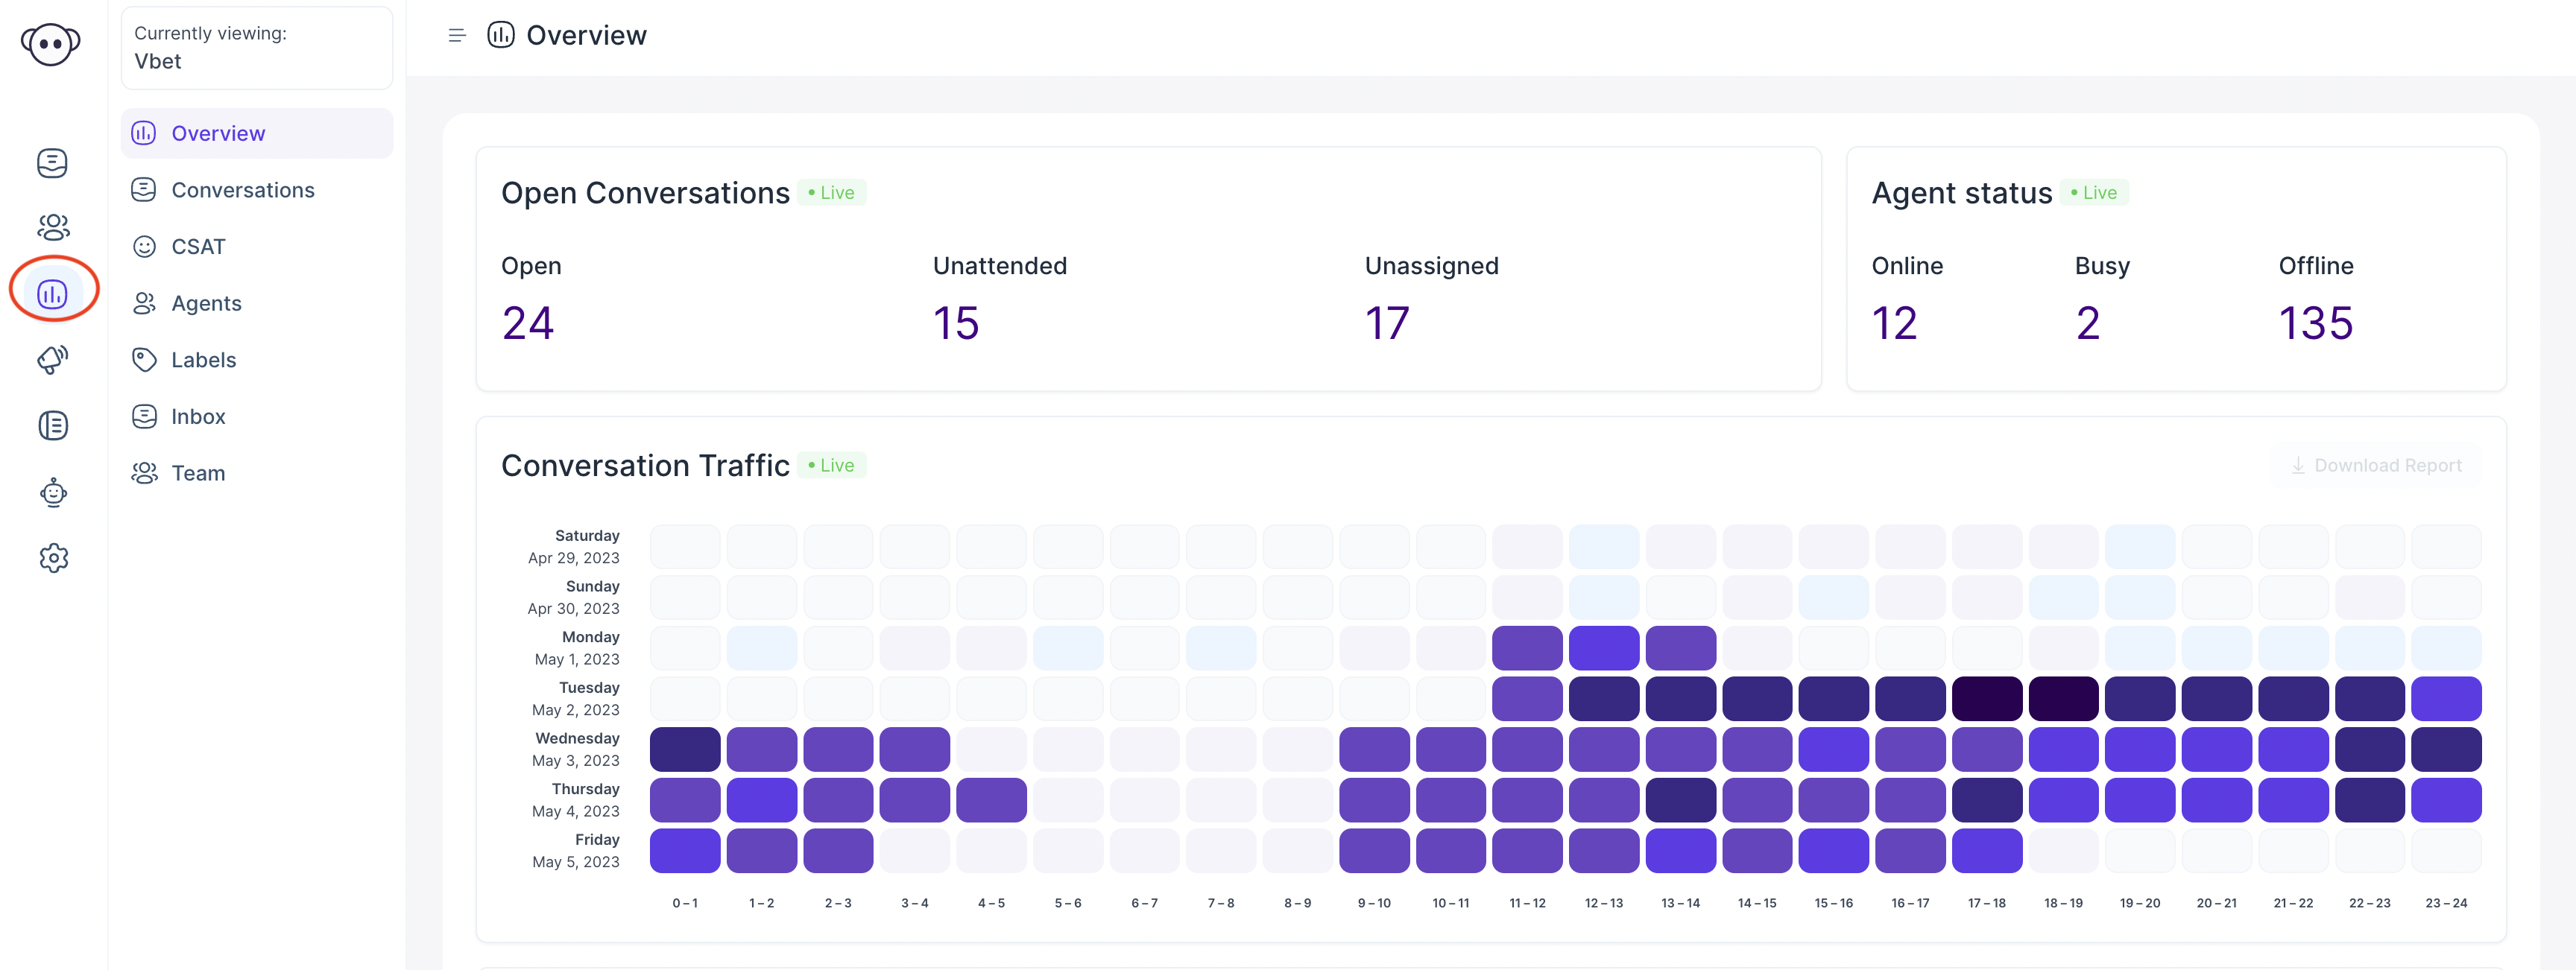The width and height of the screenshot is (2576, 970).
Task: Click the Online agents count 12
Action: 1894,323
